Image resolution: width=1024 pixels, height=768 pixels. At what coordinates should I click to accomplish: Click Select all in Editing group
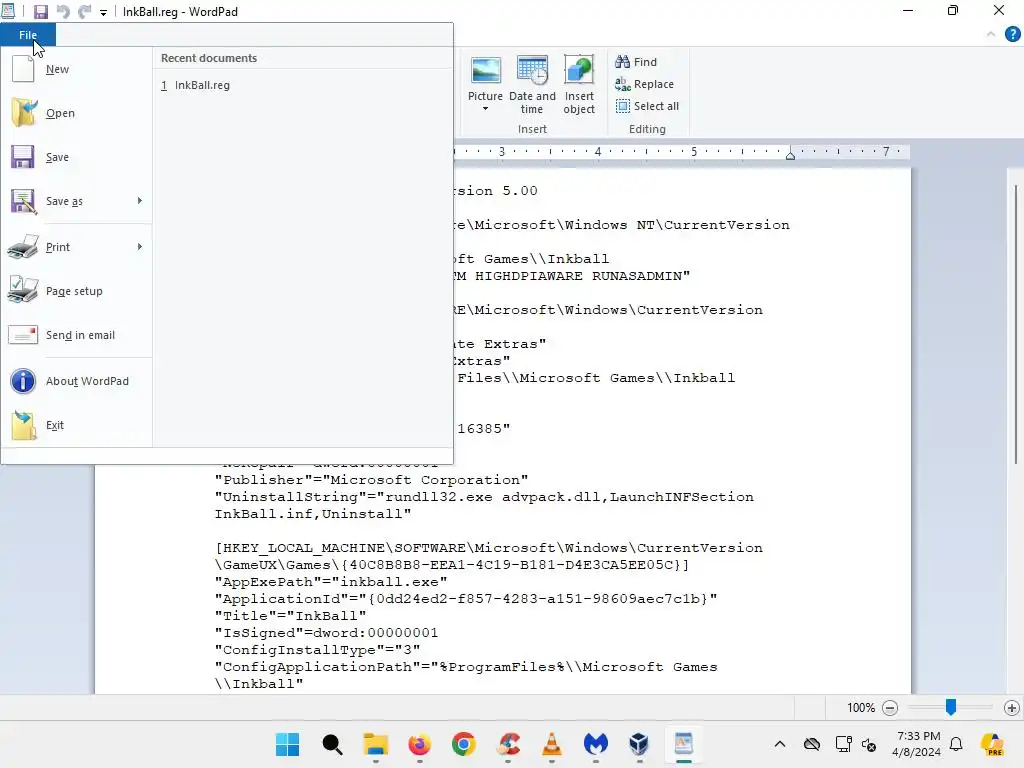(647, 106)
